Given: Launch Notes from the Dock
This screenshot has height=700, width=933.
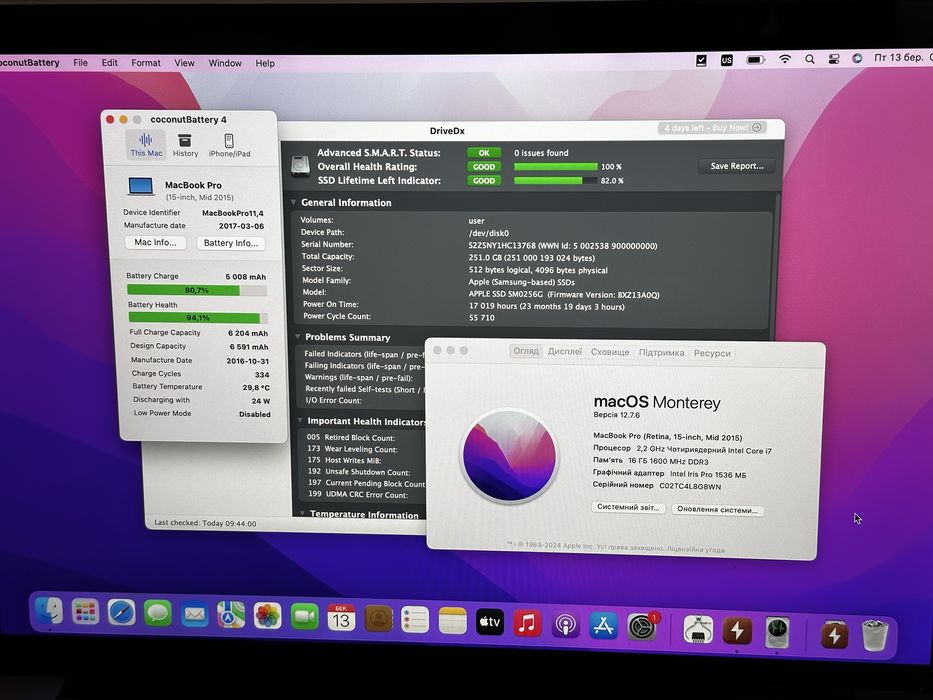Looking at the screenshot, I should pyautogui.click(x=452, y=621).
